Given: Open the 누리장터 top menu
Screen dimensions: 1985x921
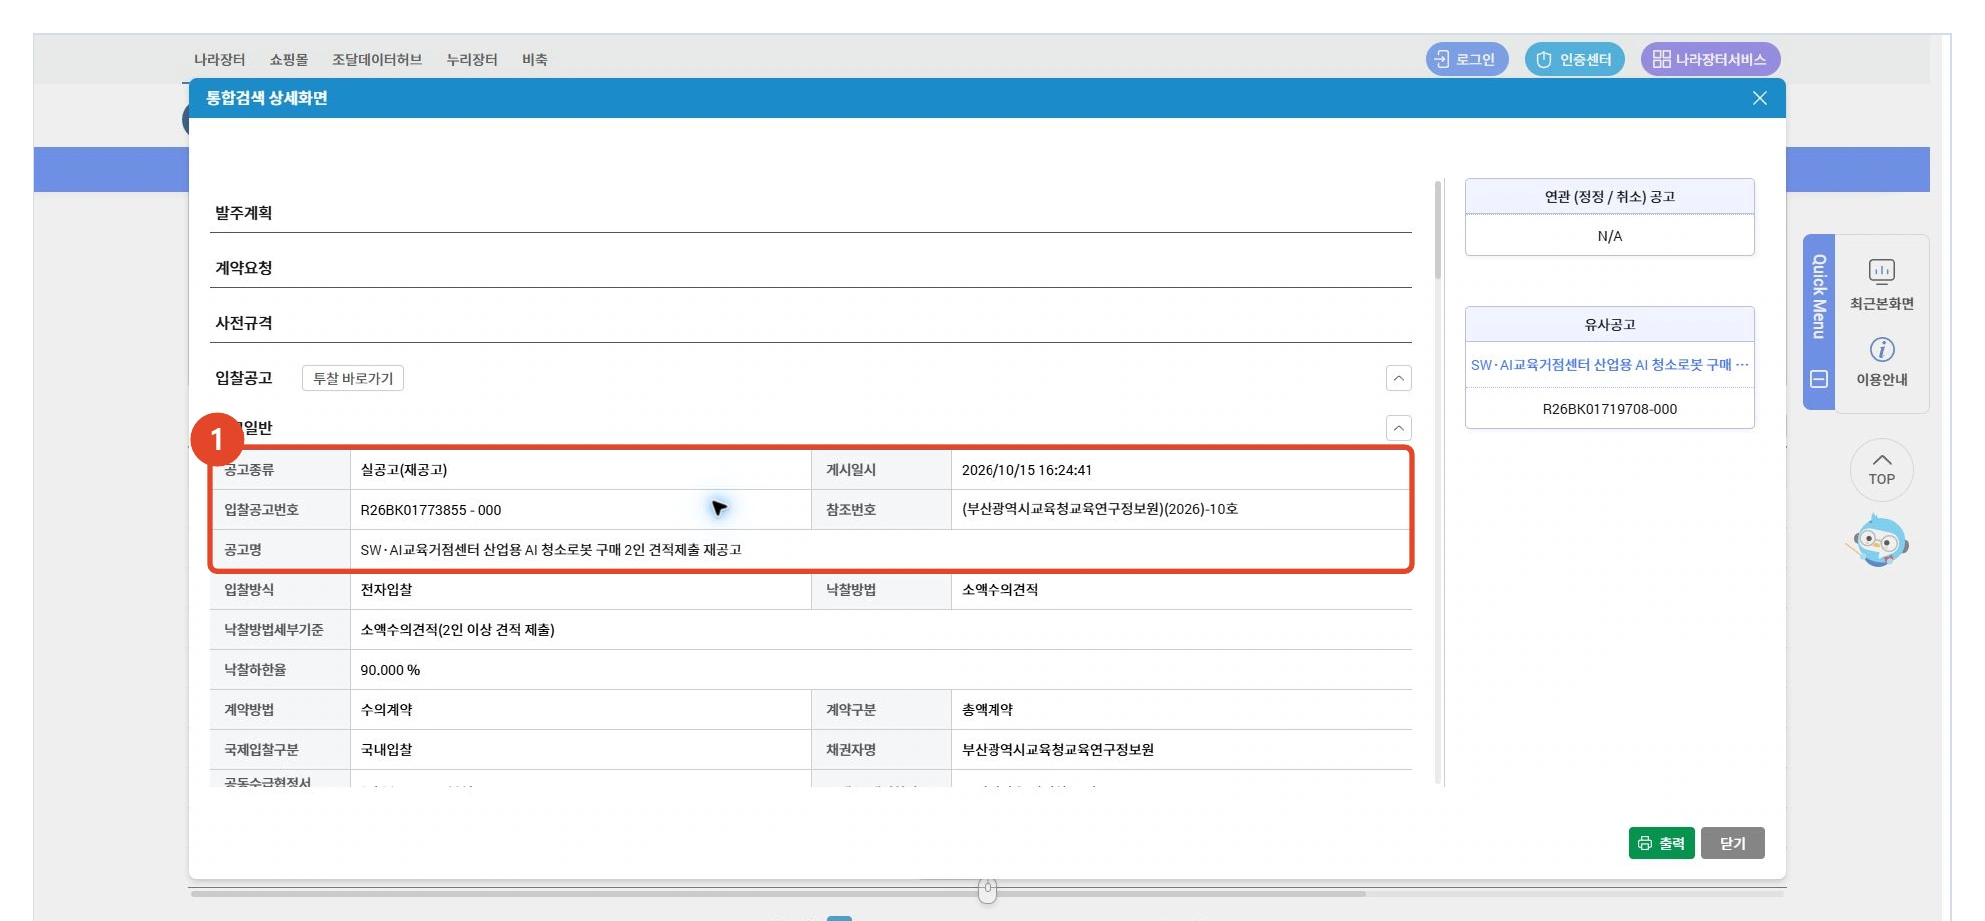Looking at the screenshot, I should 472,60.
